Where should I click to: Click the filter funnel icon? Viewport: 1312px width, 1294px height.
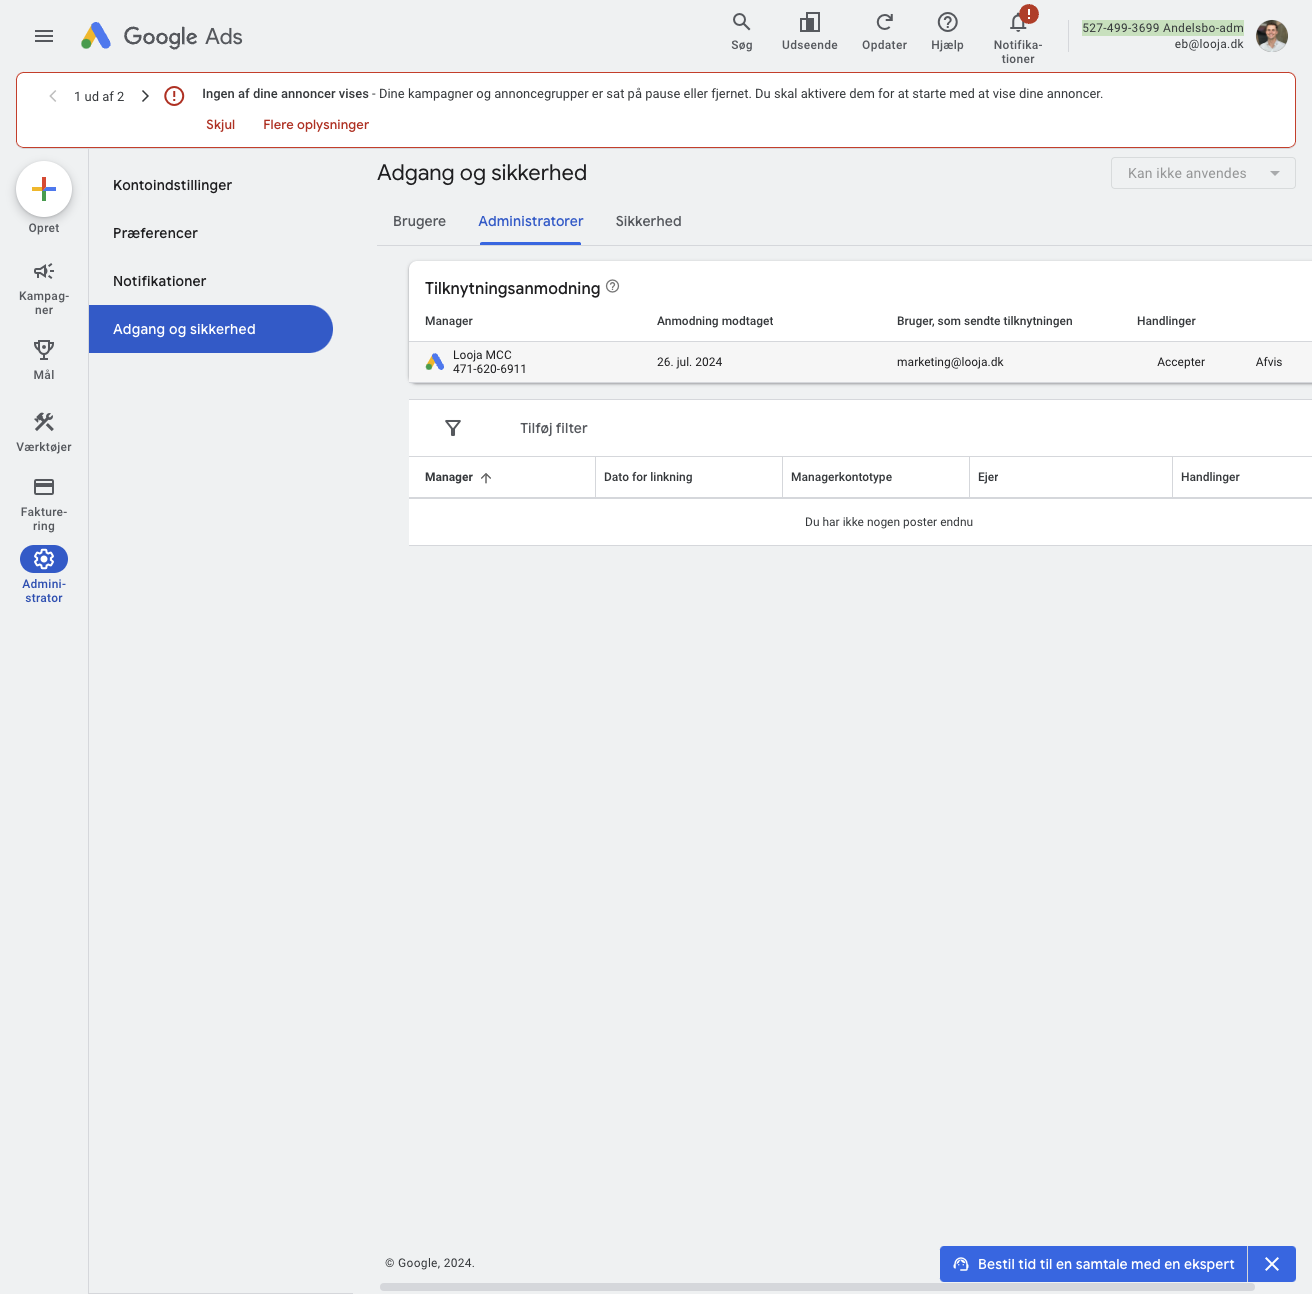(x=453, y=428)
